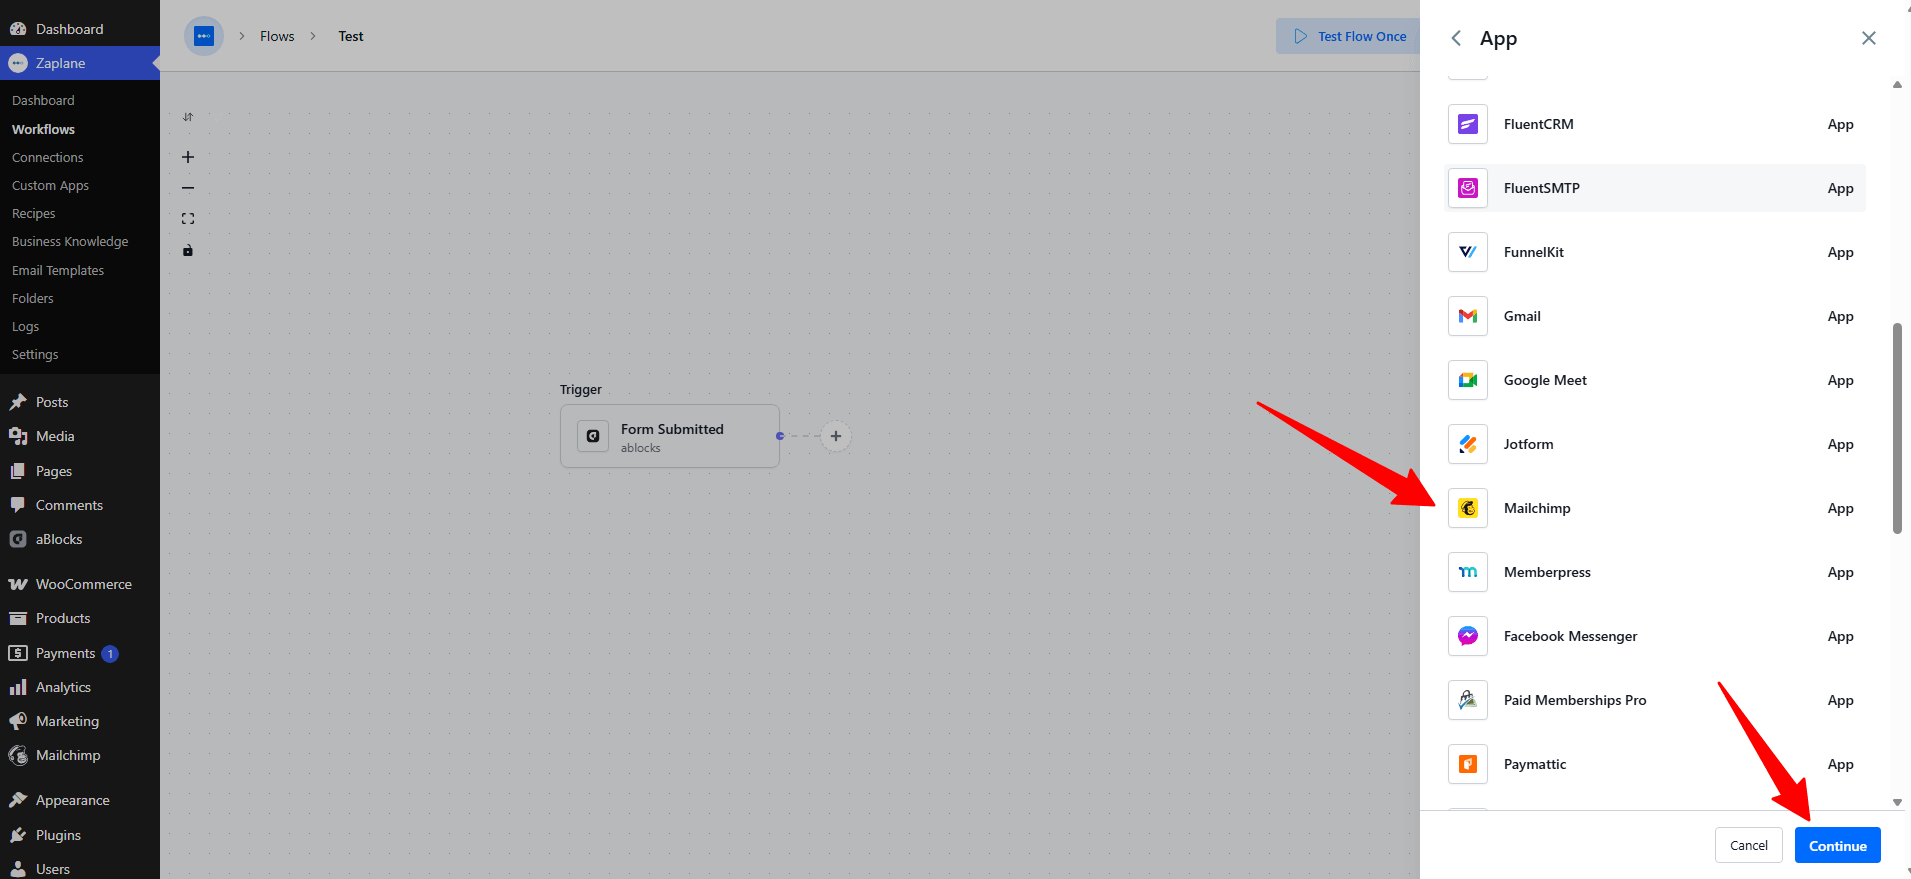The height and width of the screenshot is (879, 1911).
Task: Select the FluentCRM app icon
Action: coord(1468,124)
